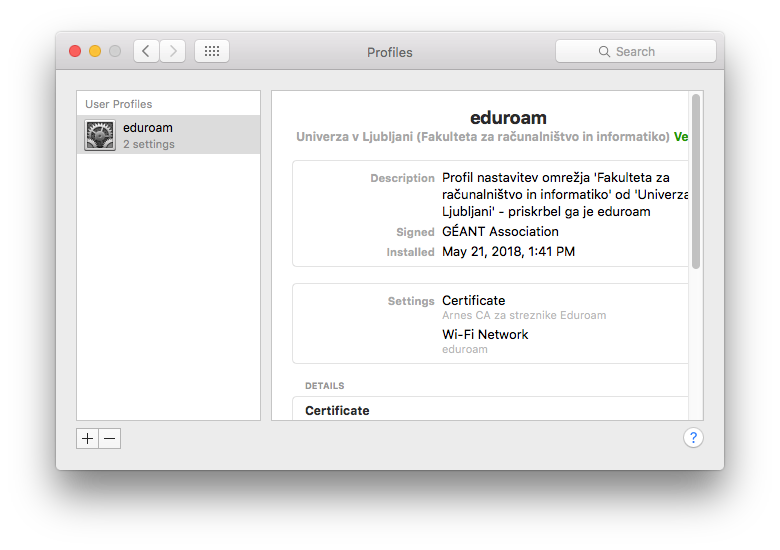Click the Certificate settings entry
Screen dimensions: 780x550
[474, 300]
